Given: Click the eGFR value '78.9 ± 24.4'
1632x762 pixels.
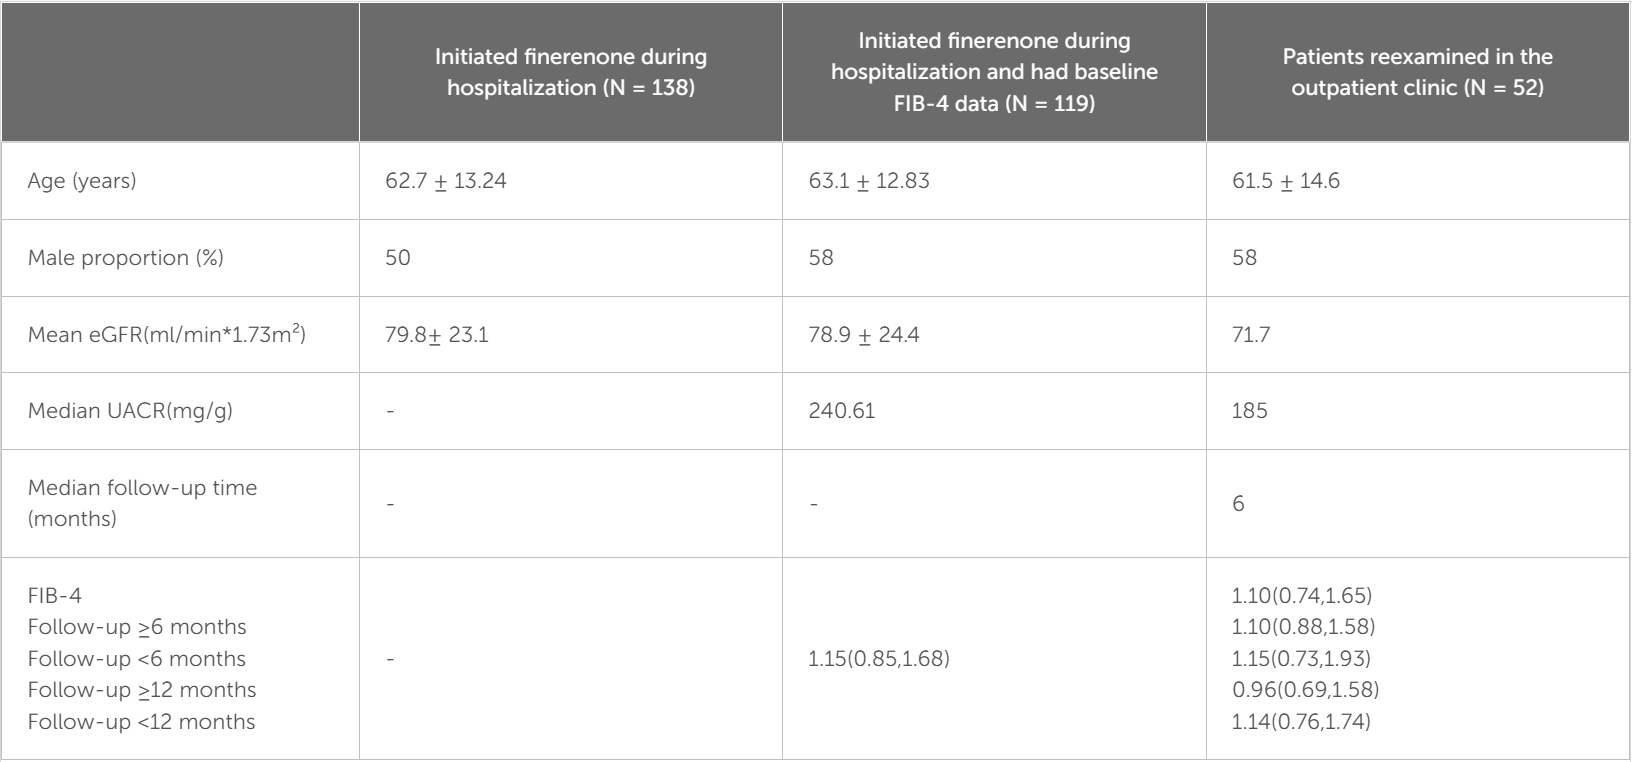Looking at the screenshot, I should [x=864, y=334].
